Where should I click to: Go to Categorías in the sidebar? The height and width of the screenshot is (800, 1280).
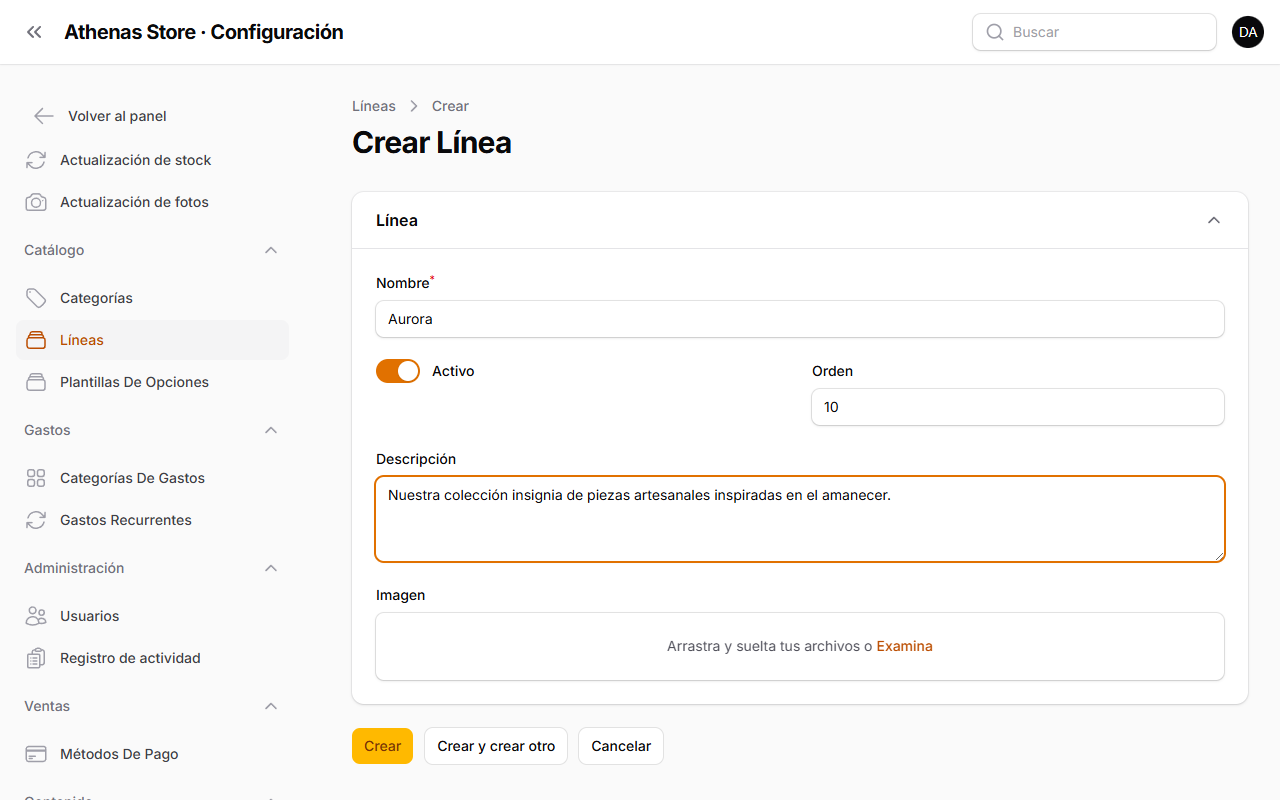[x=152, y=298]
